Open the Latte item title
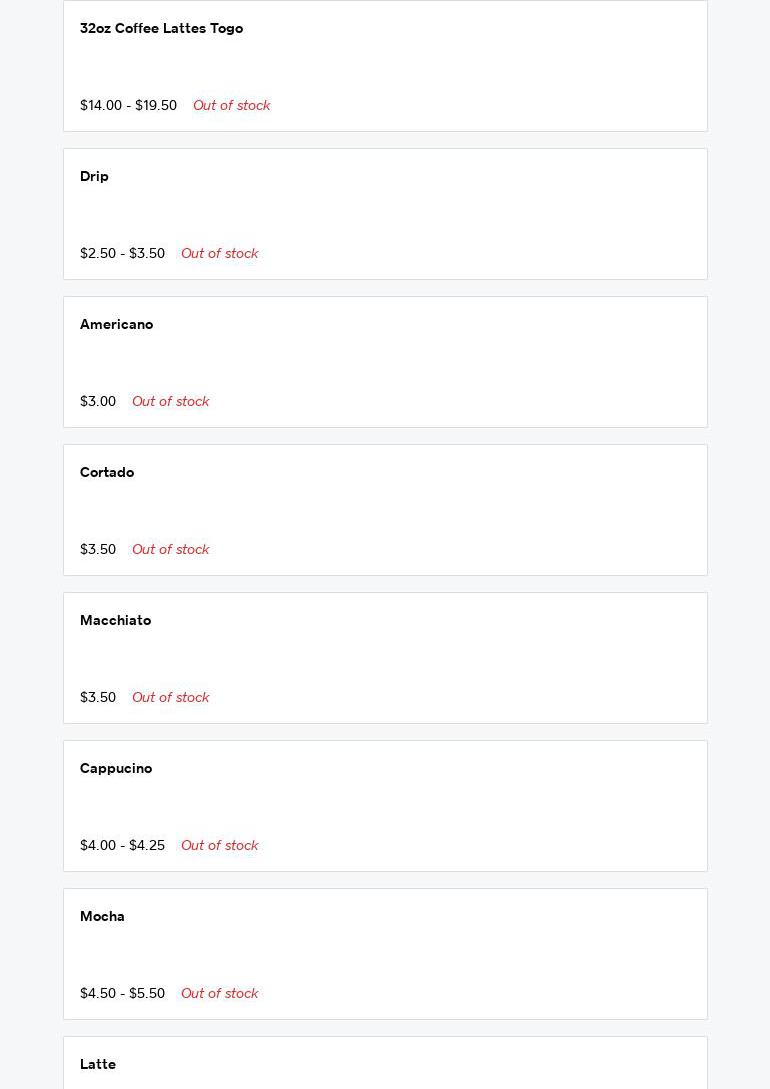The width and height of the screenshot is (770, 1089). coord(98,1065)
